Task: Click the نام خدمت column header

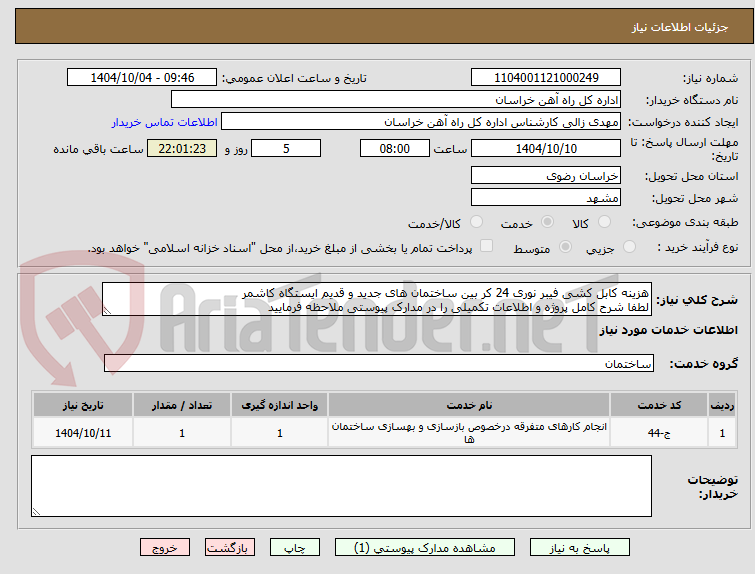Action: pyautogui.click(x=469, y=405)
